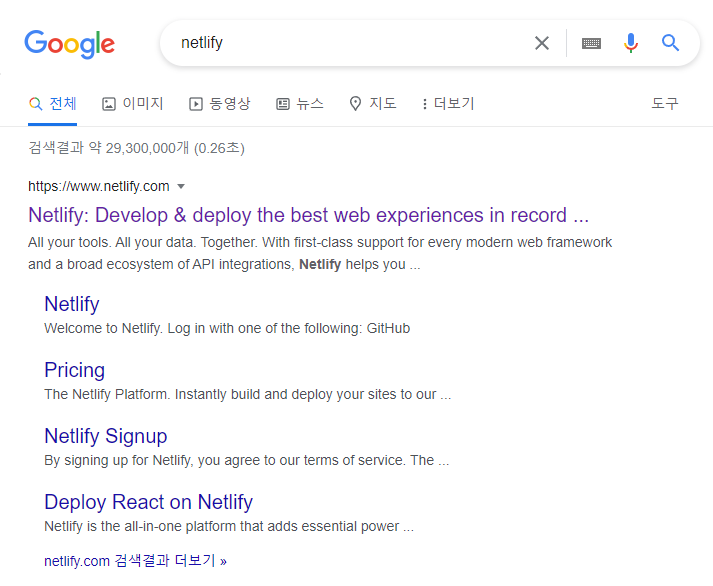Switch to the 동영상 tab
713x586 pixels.
click(220, 104)
